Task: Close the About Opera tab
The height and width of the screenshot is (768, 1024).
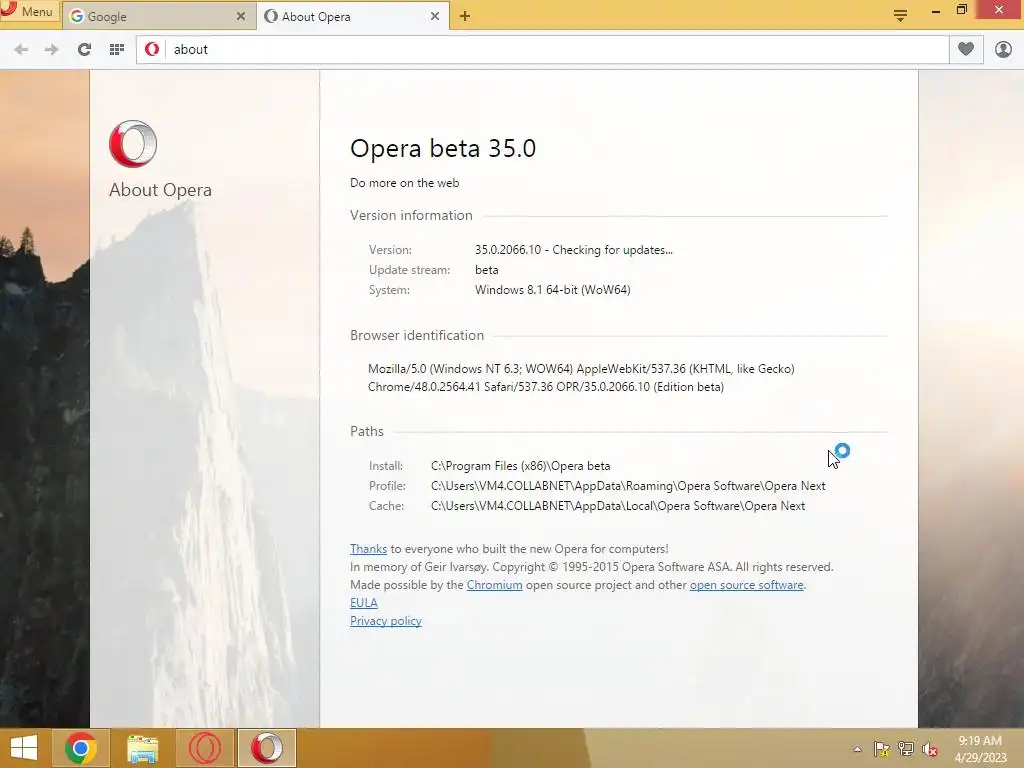Action: (x=435, y=16)
